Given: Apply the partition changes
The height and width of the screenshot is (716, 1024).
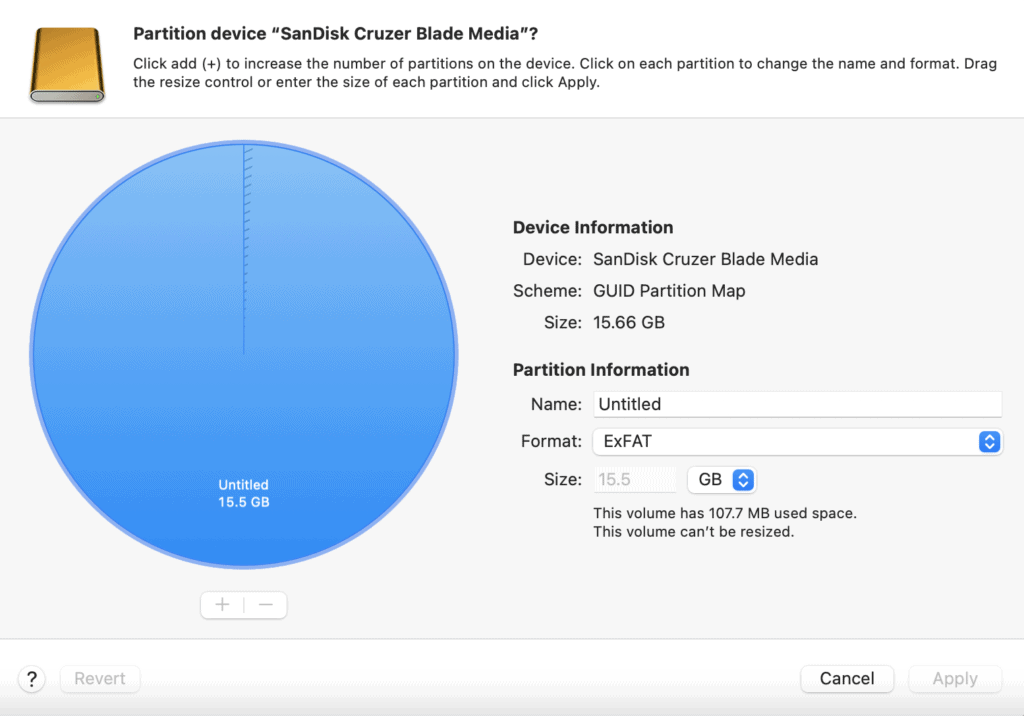Looking at the screenshot, I should (955, 679).
